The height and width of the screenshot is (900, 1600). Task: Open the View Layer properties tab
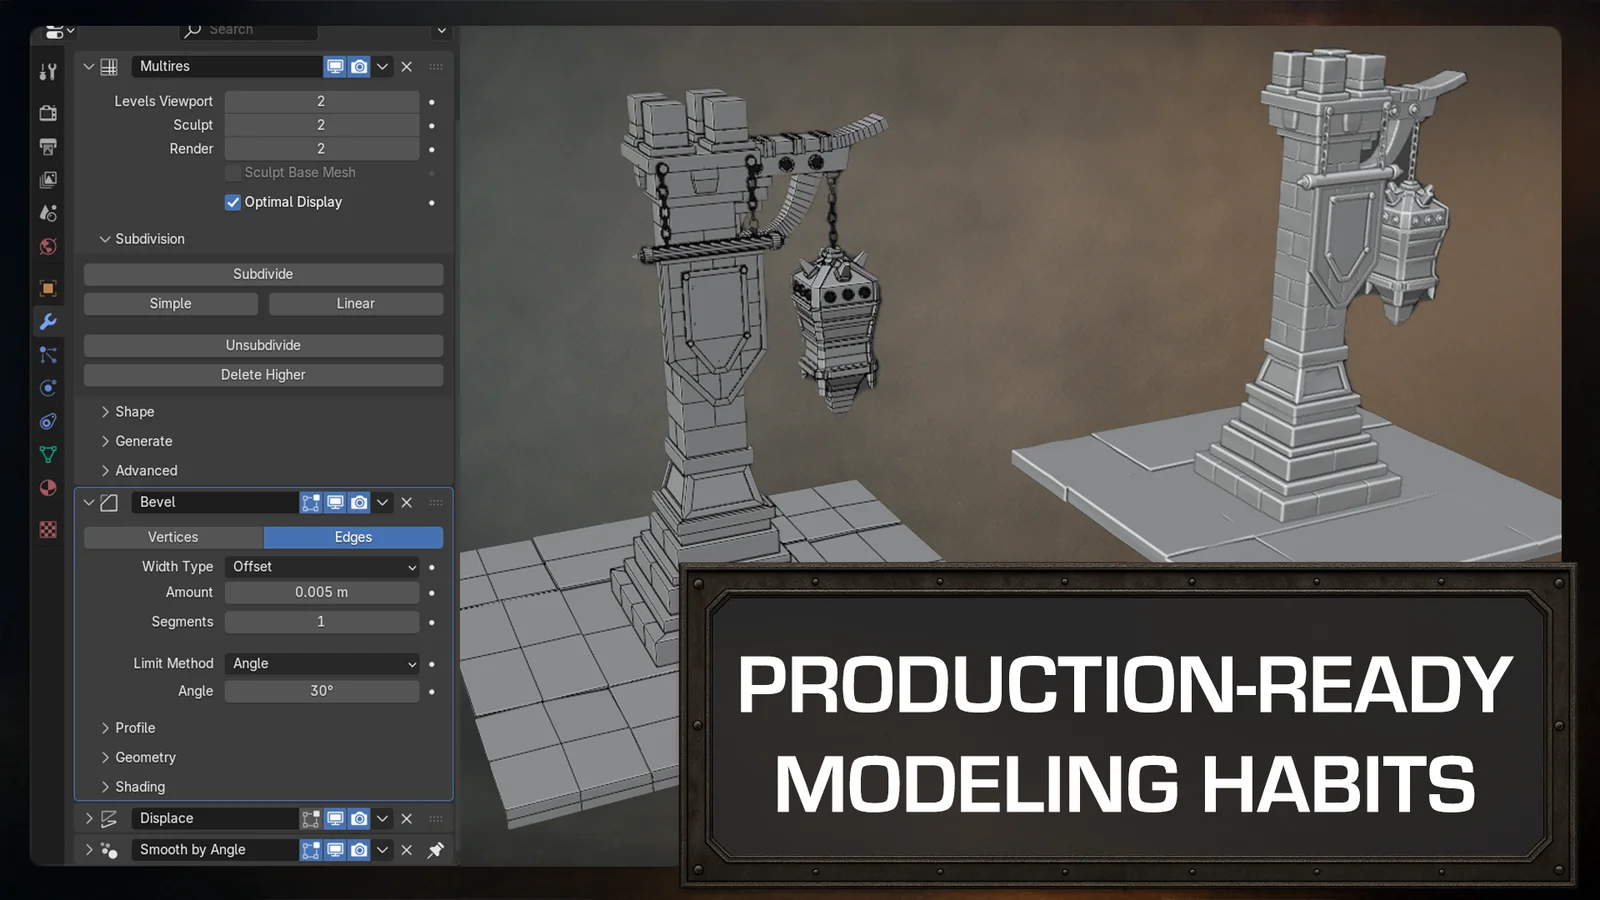47,179
